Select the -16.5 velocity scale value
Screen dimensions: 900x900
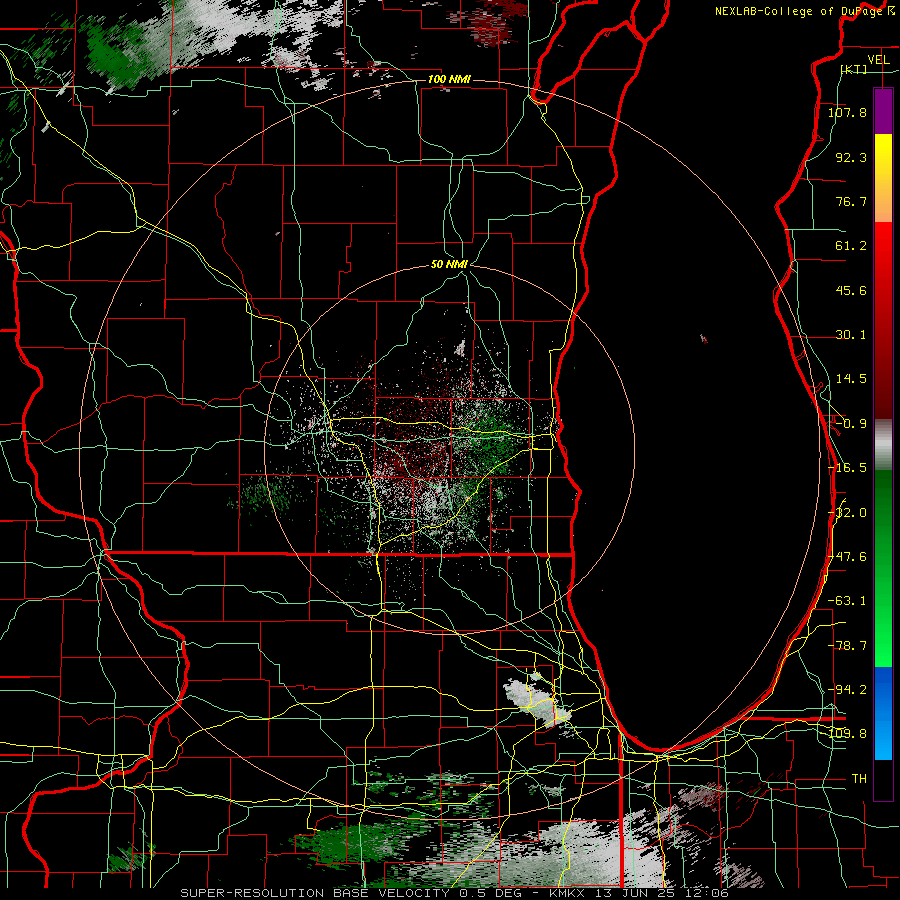point(847,468)
